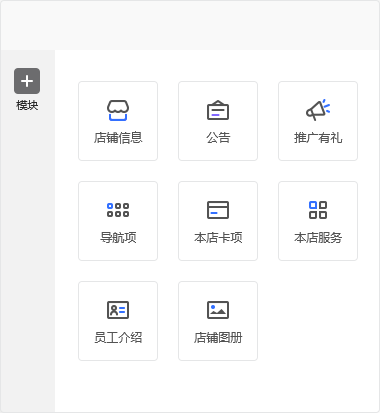
Task: Click the 公告 notice board icon
Action: tap(218, 110)
